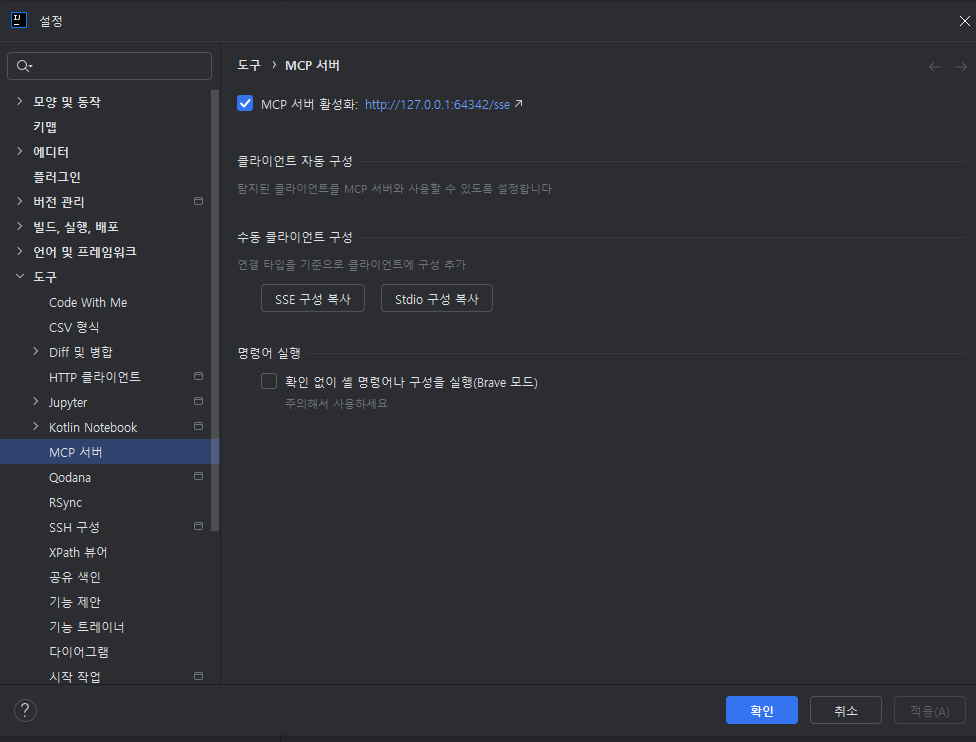Open XPath 뷰어 settings
Image resolution: width=976 pixels, height=742 pixels.
[78, 552]
